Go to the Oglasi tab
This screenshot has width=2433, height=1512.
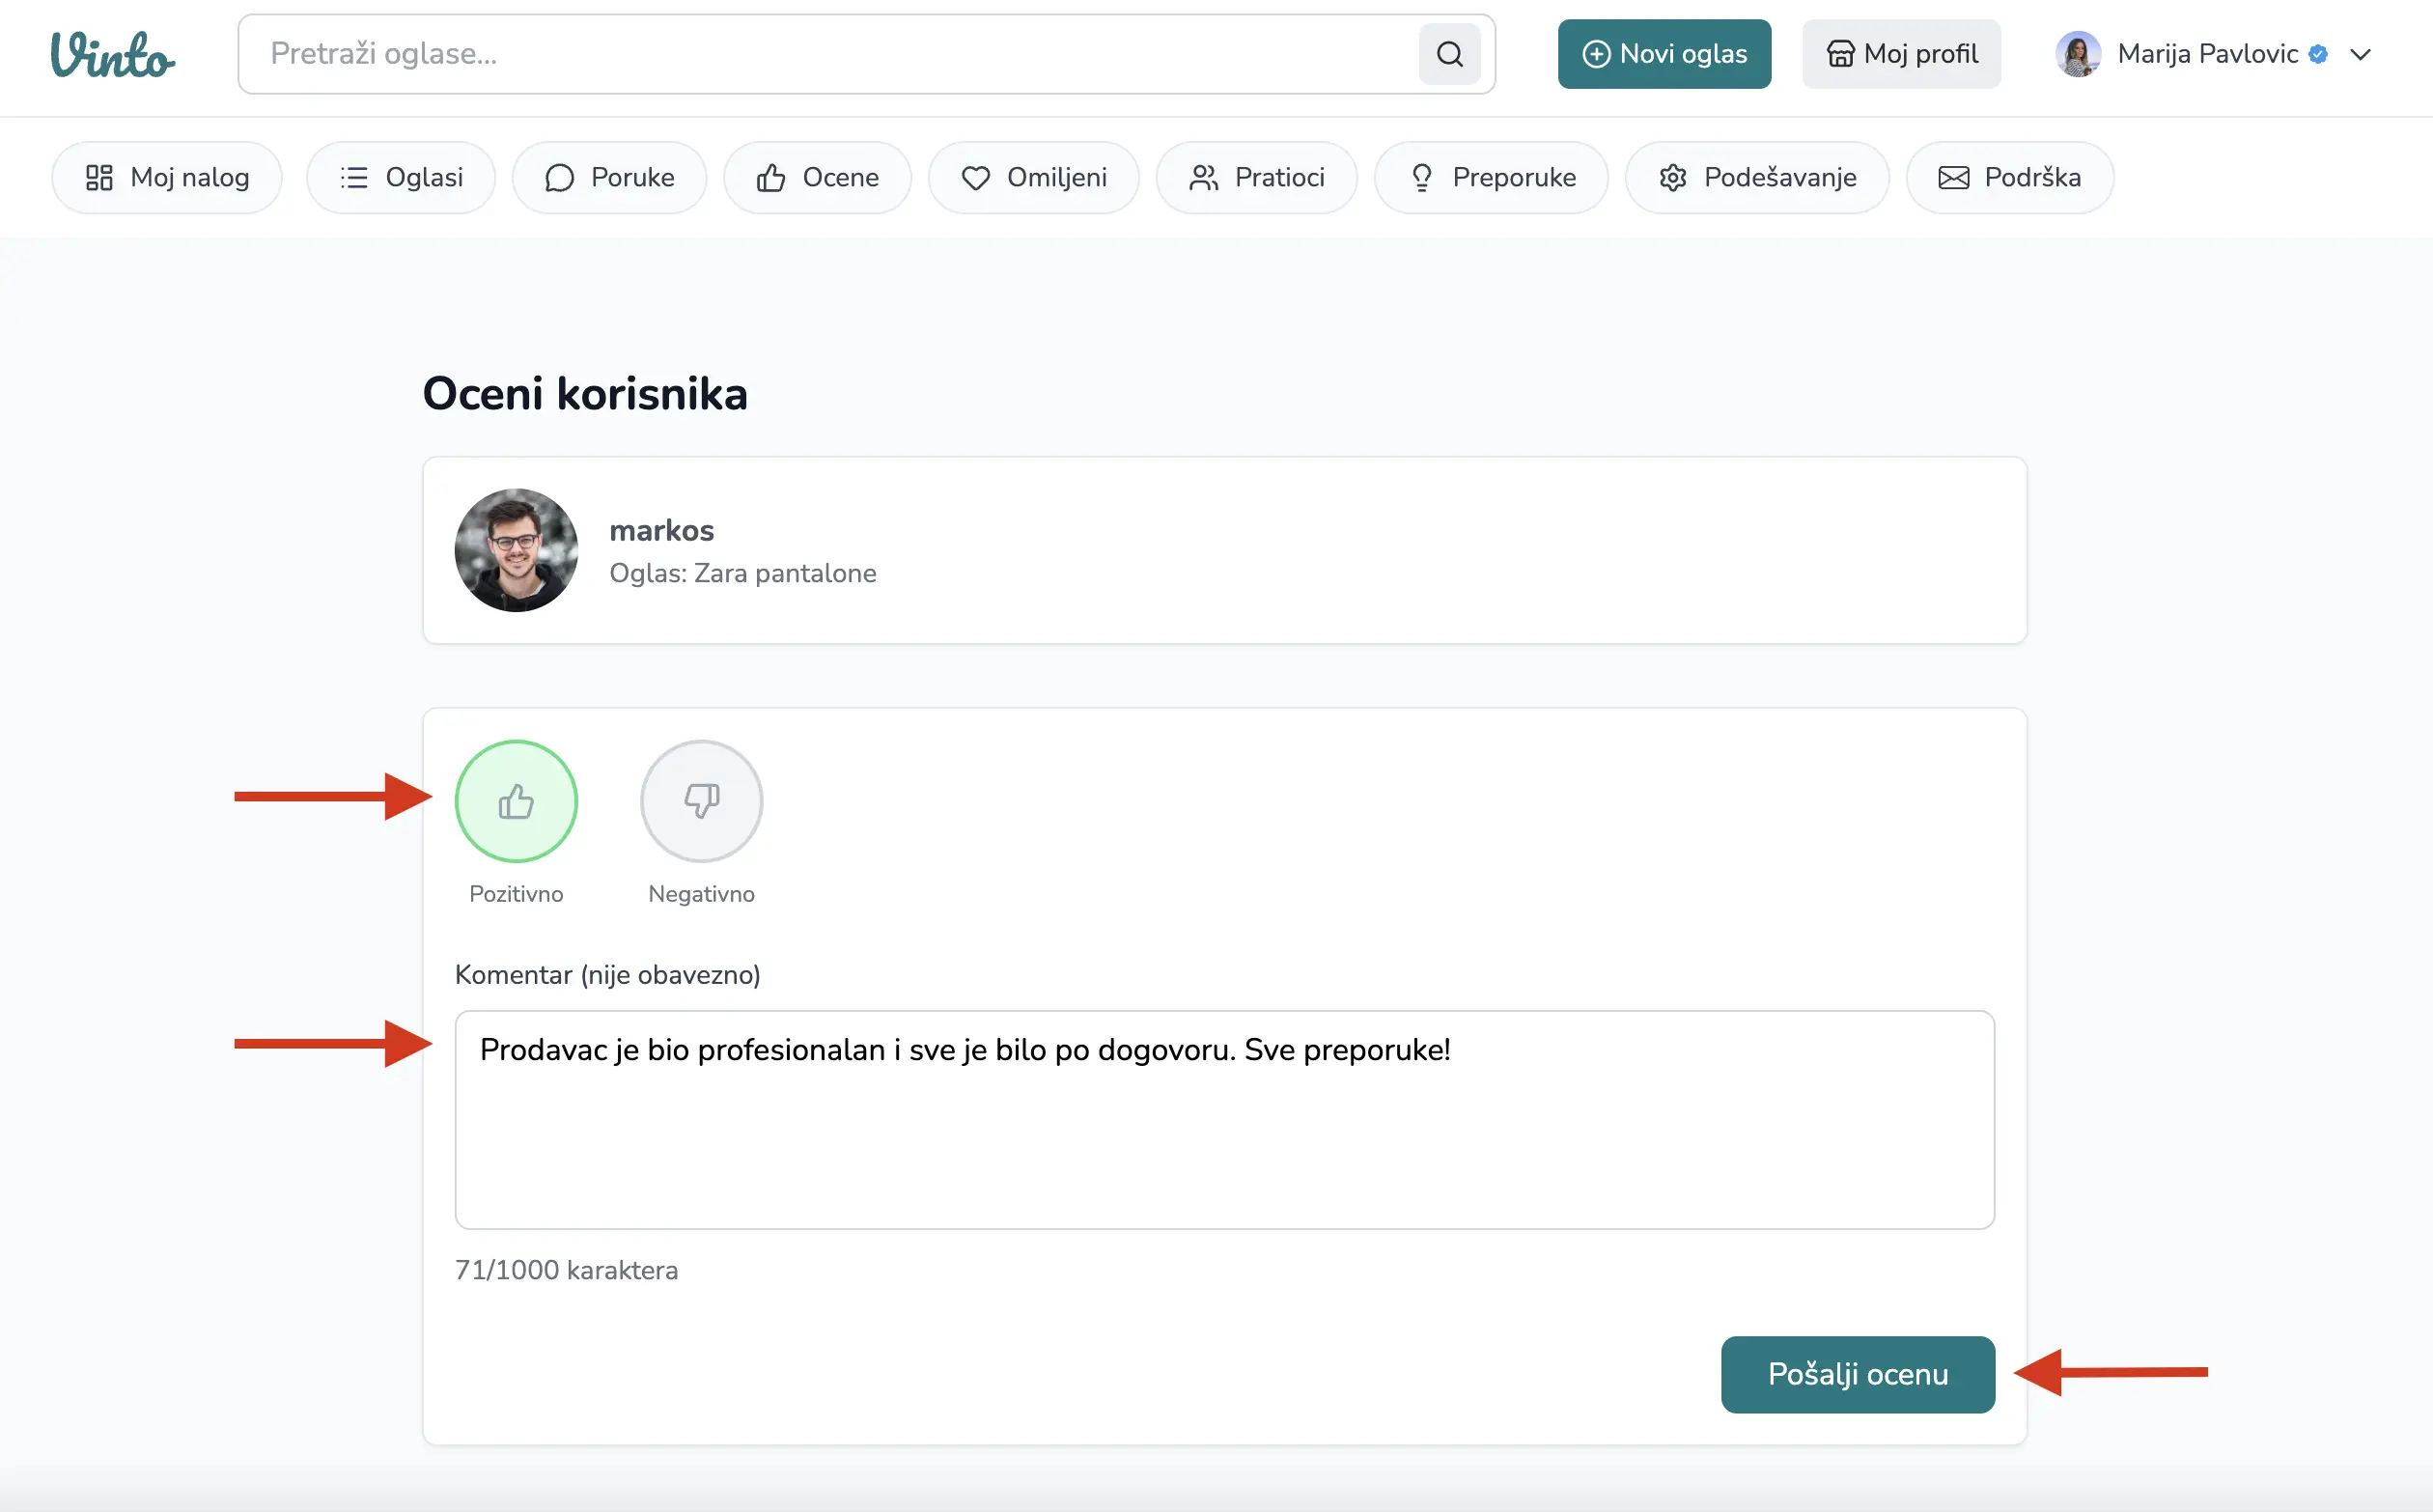pos(401,177)
